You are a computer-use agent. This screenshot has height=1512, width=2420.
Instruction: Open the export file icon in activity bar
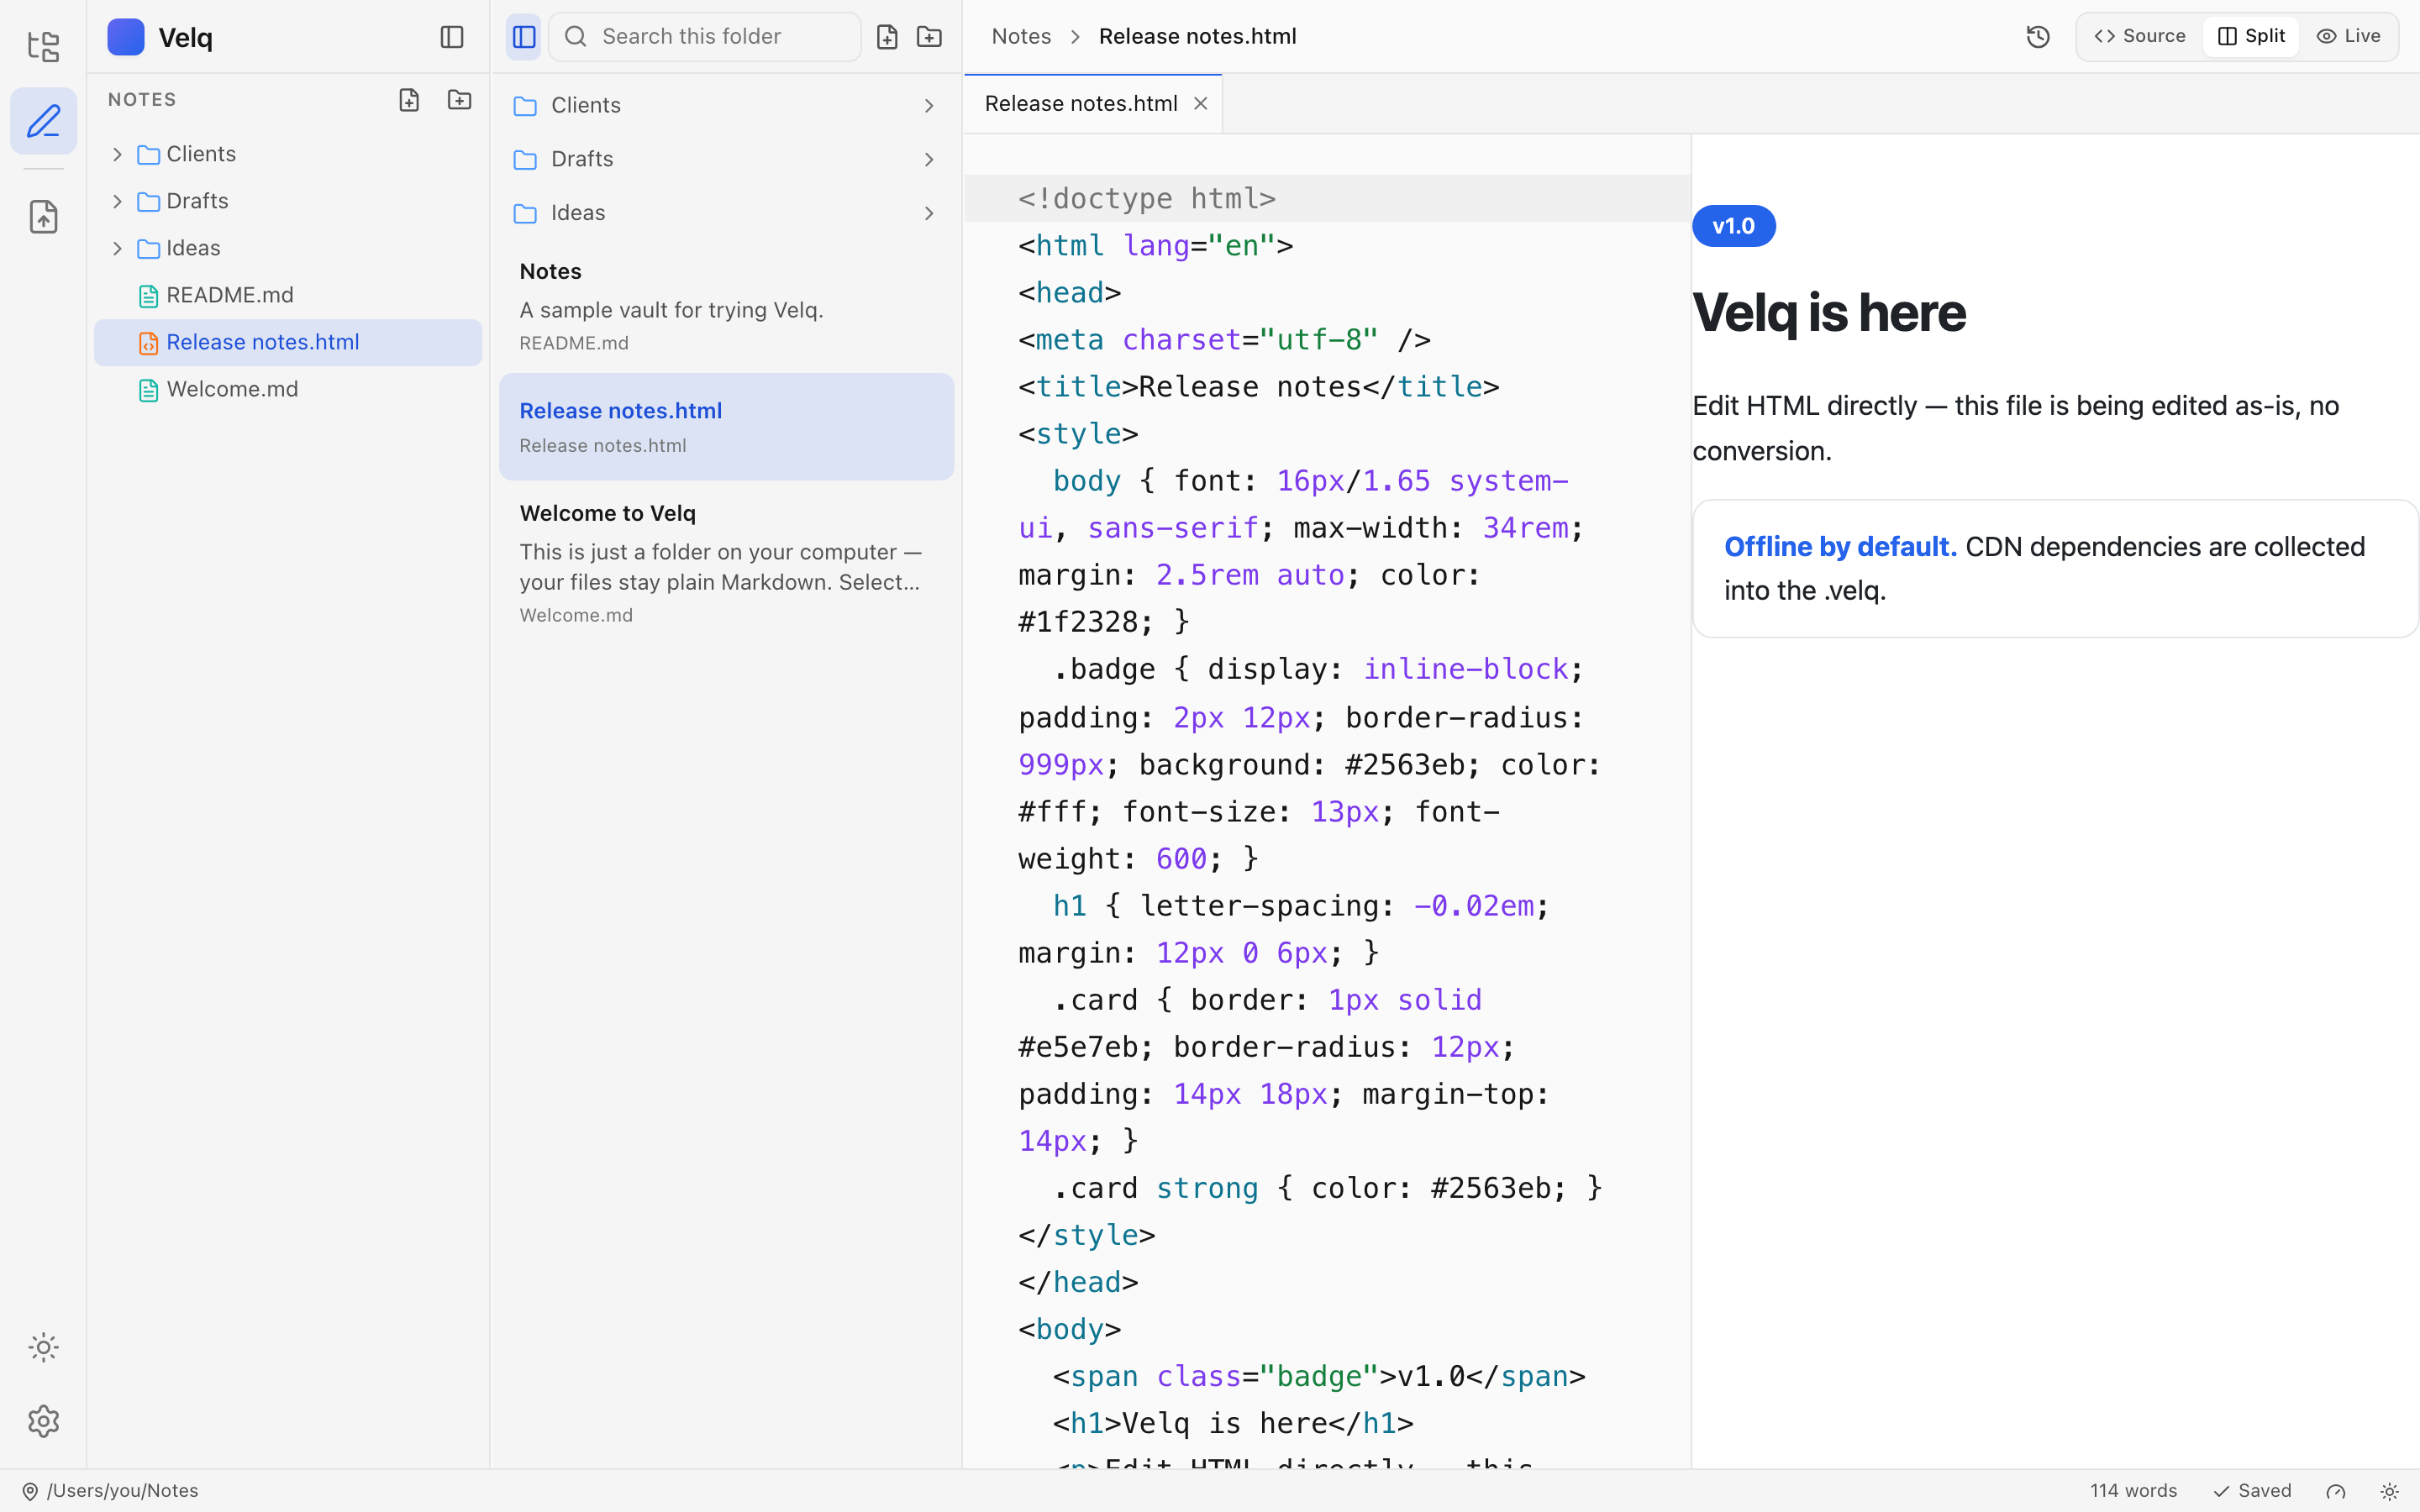click(43, 216)
